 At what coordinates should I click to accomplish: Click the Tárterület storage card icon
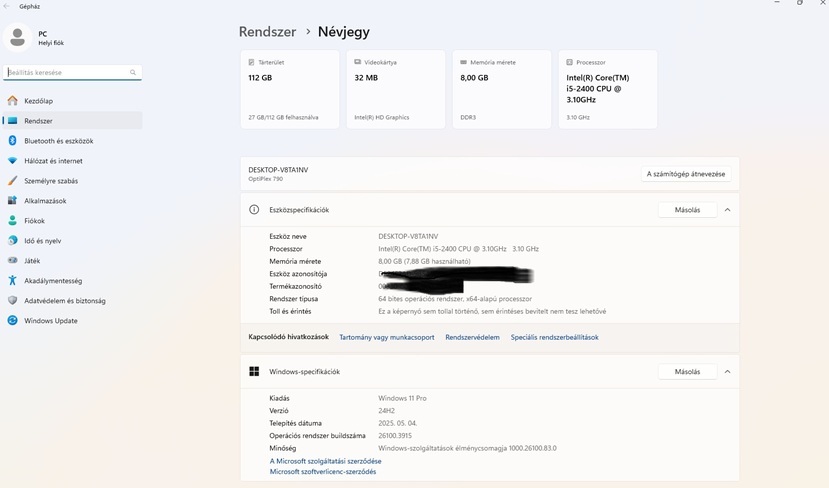point(251,62)
